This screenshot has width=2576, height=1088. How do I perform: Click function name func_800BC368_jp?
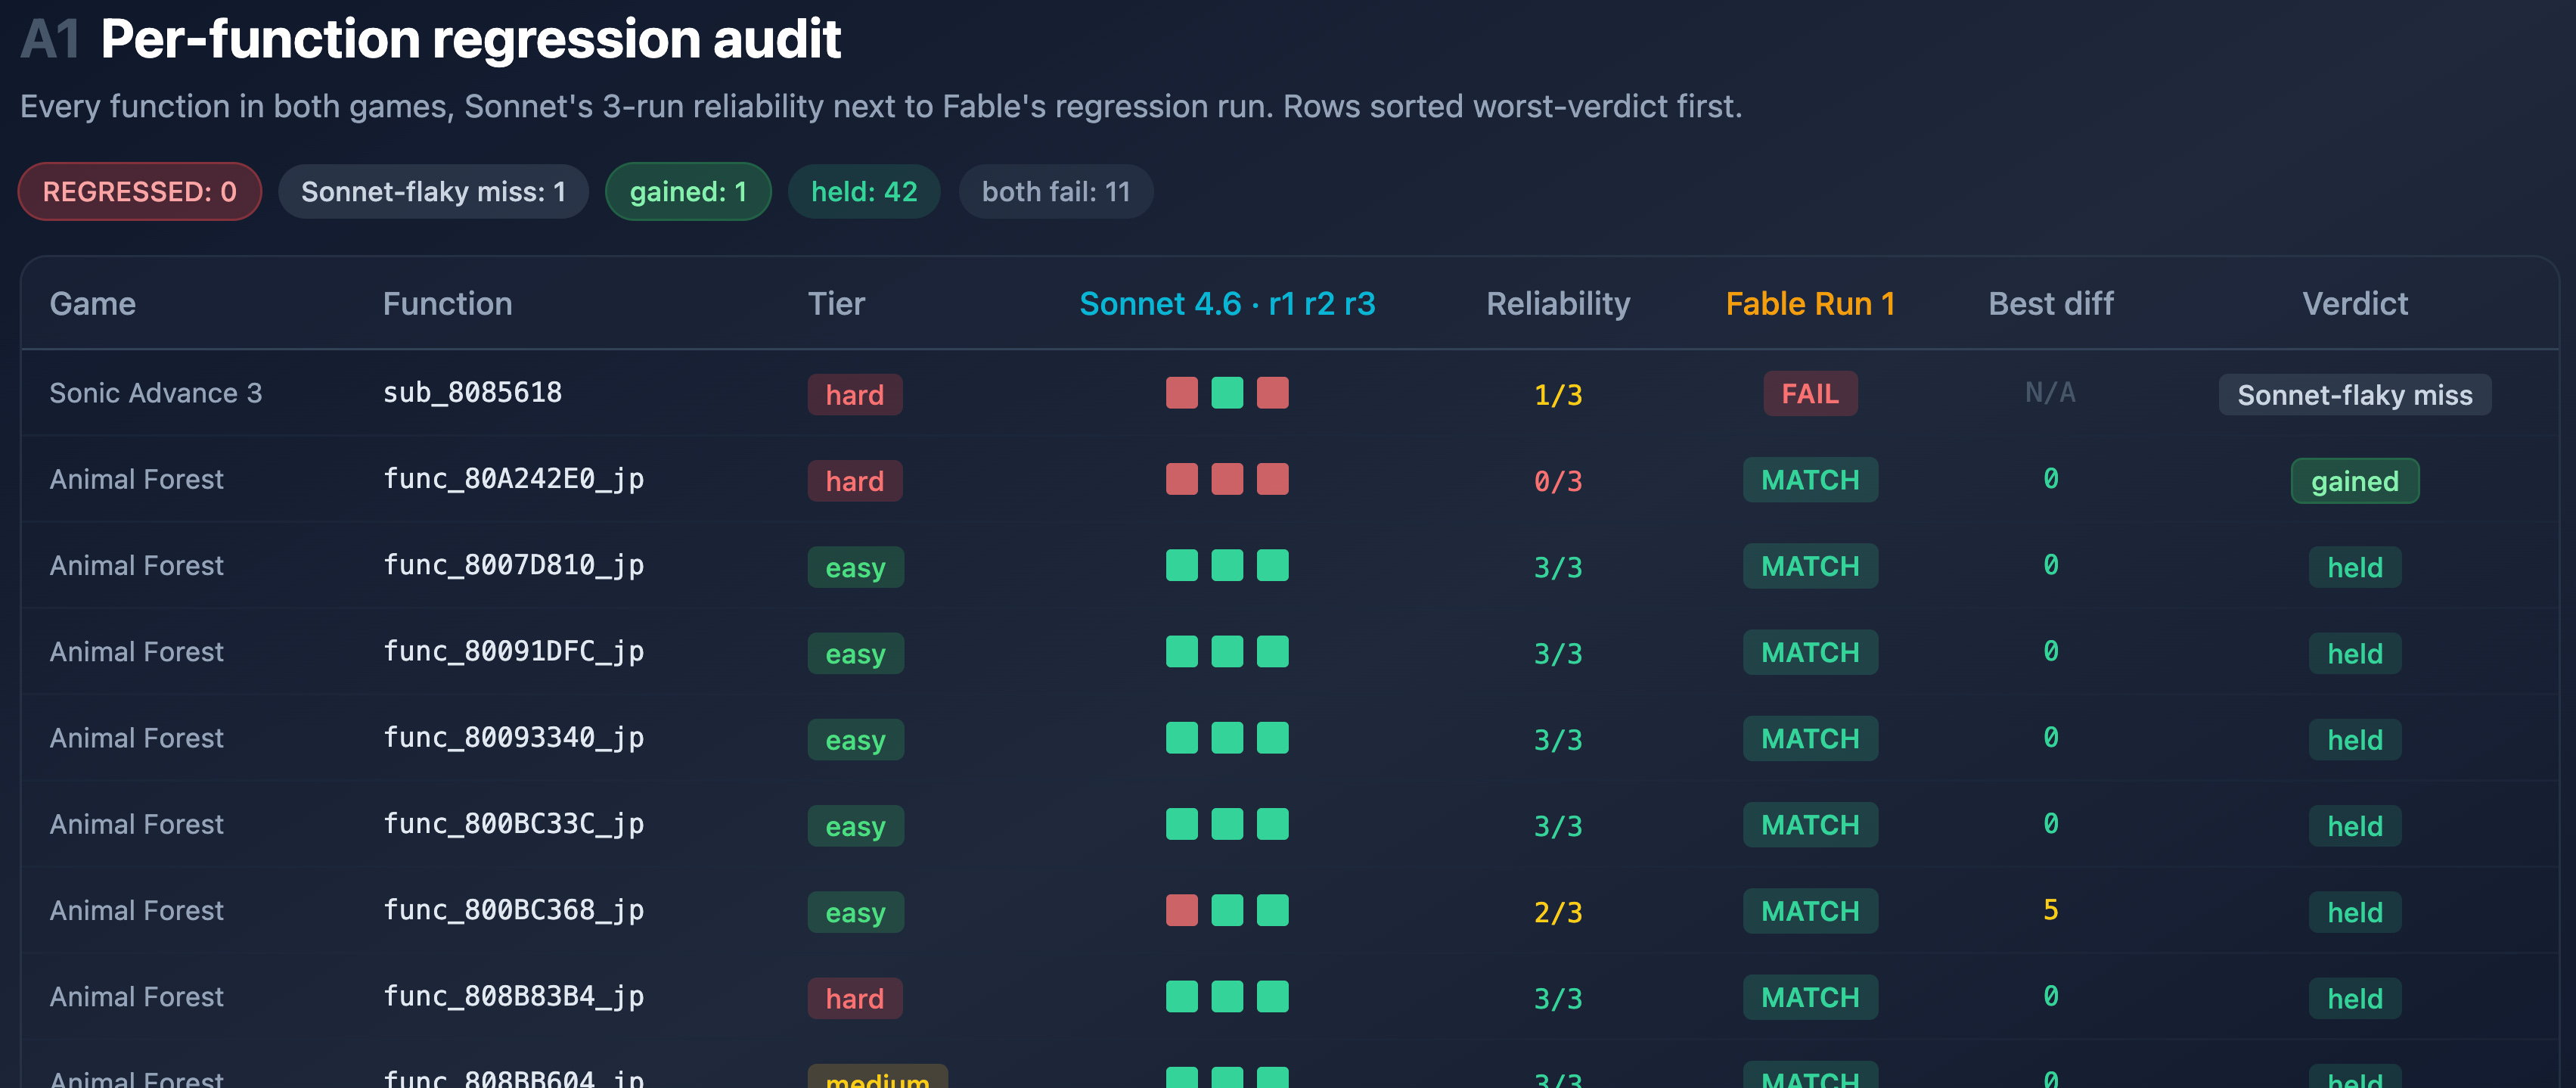[x=513, y=910]
